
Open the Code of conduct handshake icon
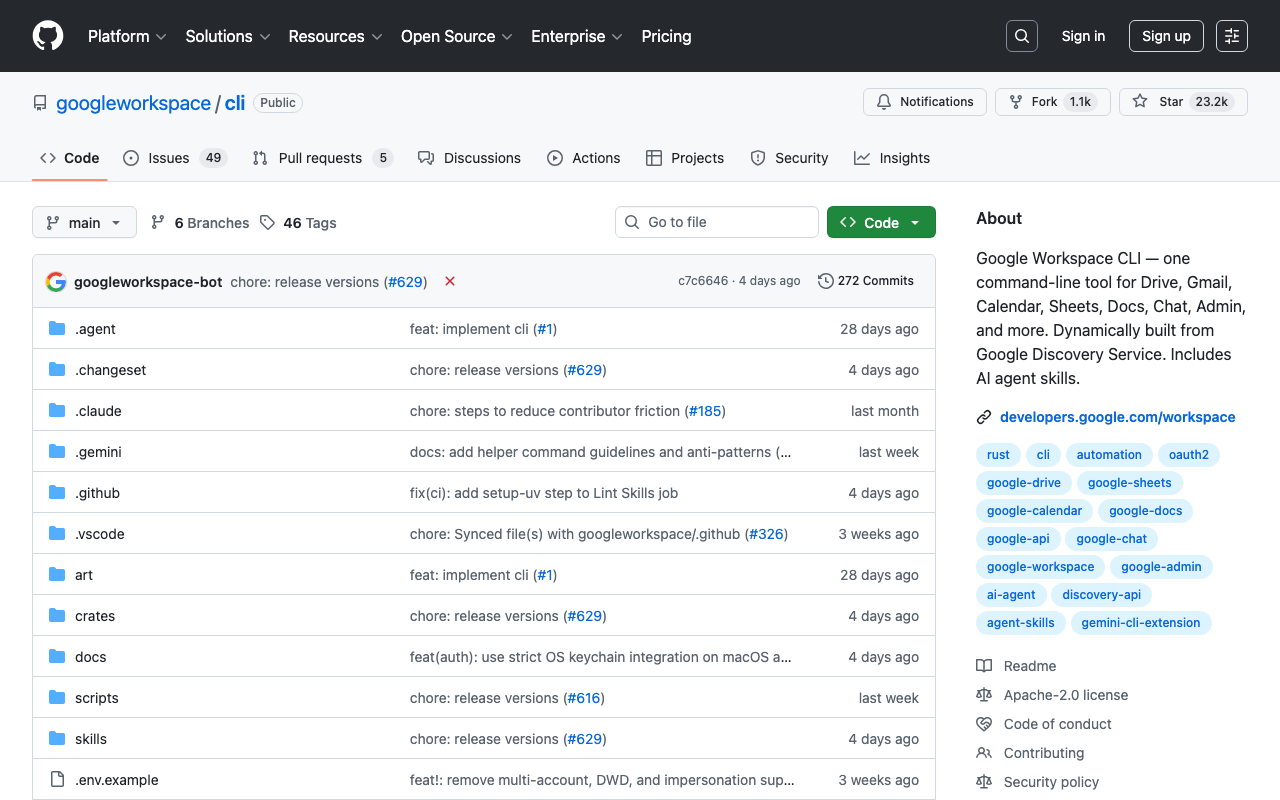click(x=984, y=723)
